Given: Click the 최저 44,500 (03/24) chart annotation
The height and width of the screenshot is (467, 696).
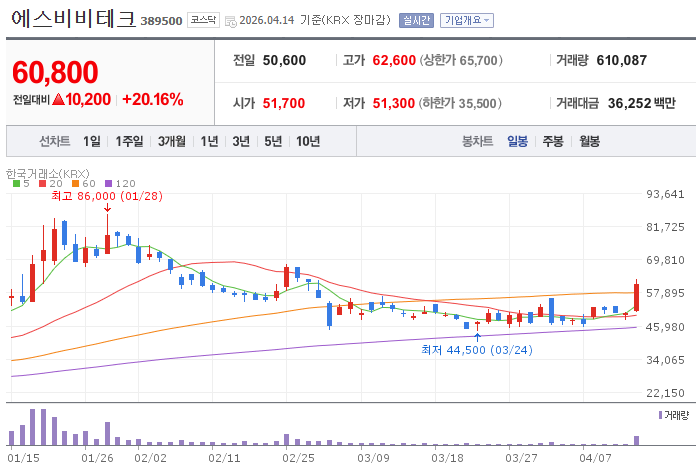Looking at the screenshot, I should (477, 350).
